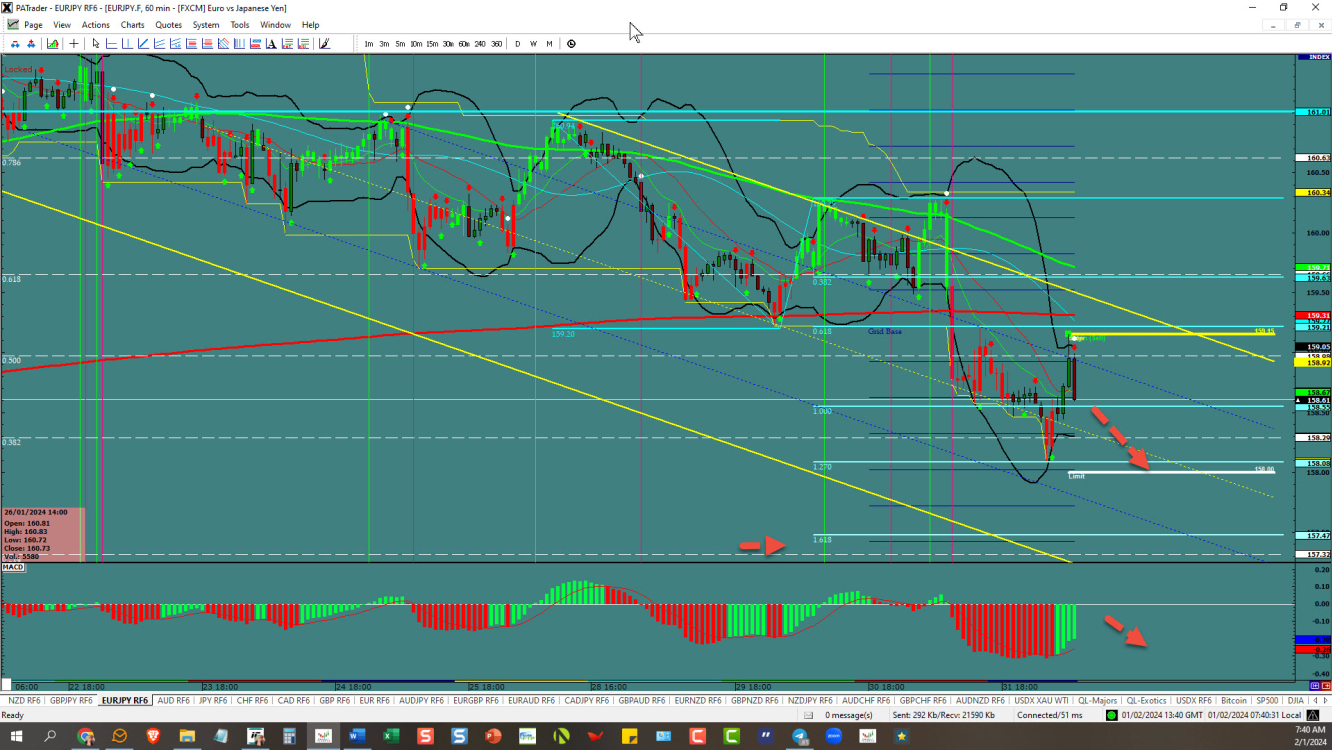Switch chart to 3m timeframe
The height and width of the screenshot is (750, 1332).
click(x=384, y=44)
